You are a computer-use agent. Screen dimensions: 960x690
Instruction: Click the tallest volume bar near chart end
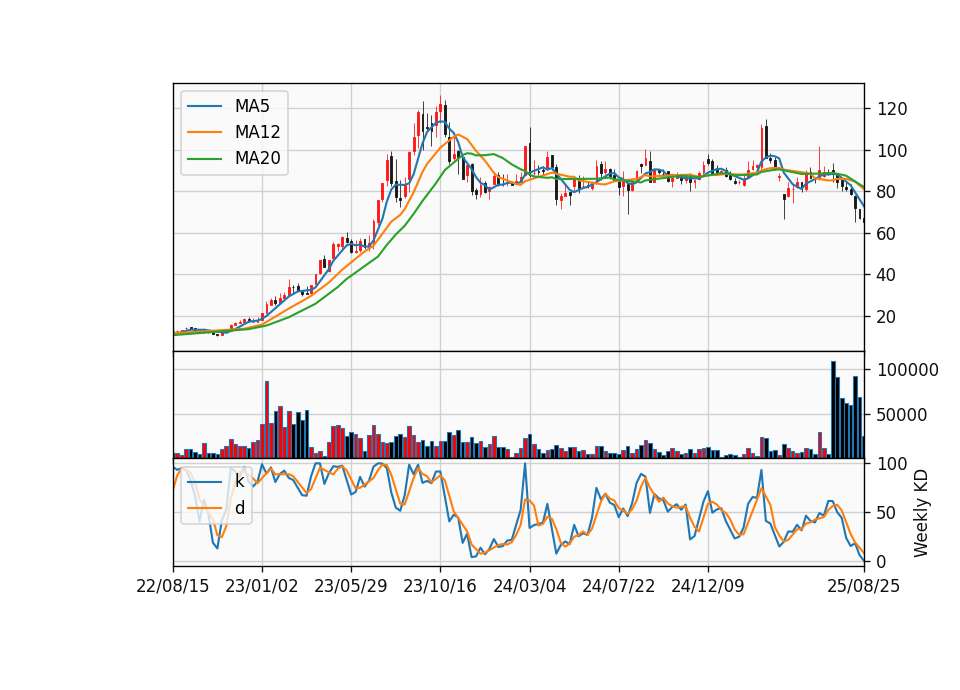(x=833, y=410)
